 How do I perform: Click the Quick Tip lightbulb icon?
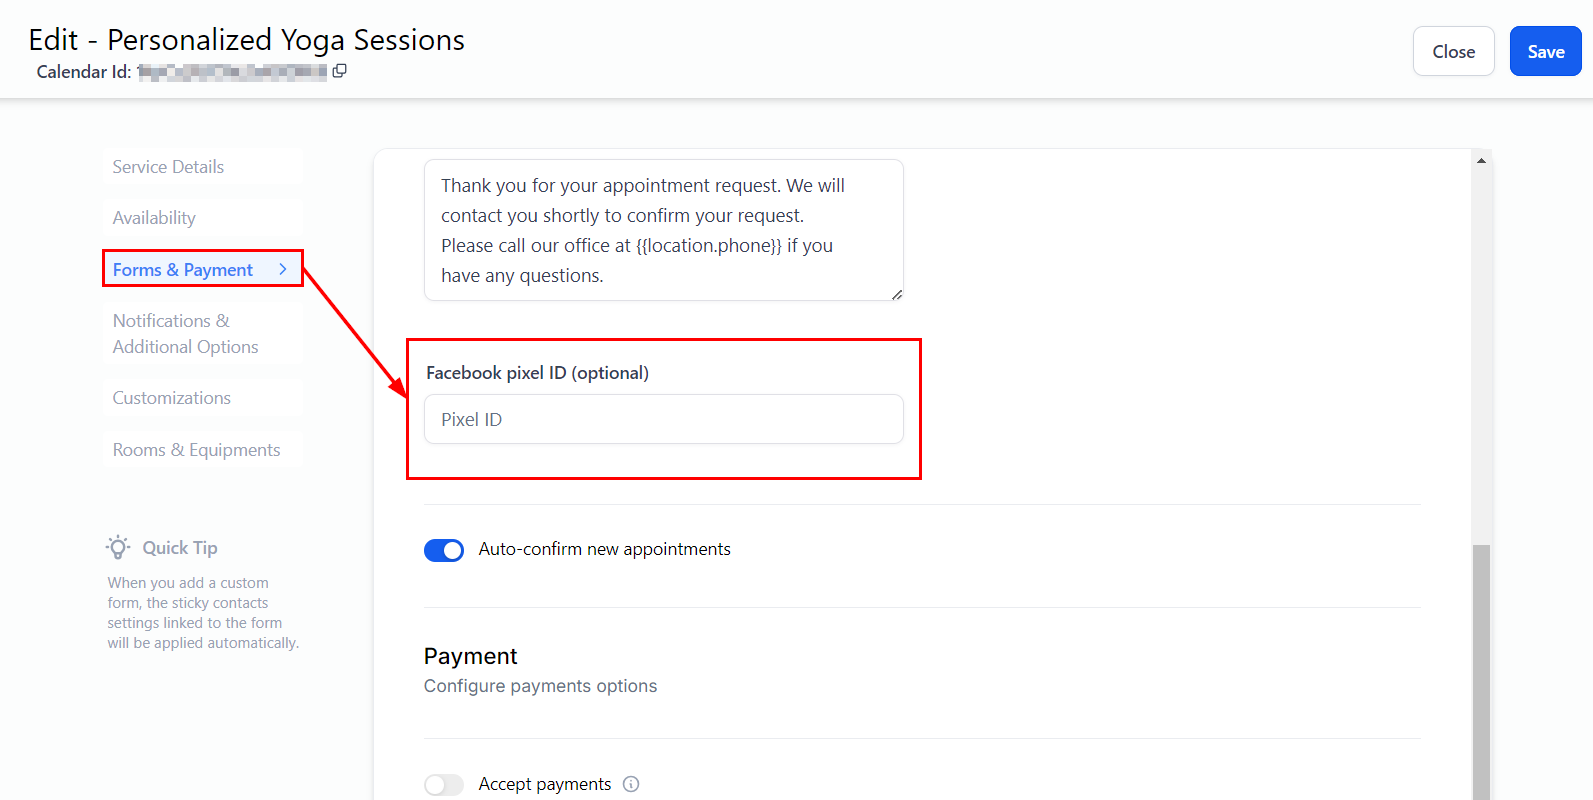[x=118, y=547]
